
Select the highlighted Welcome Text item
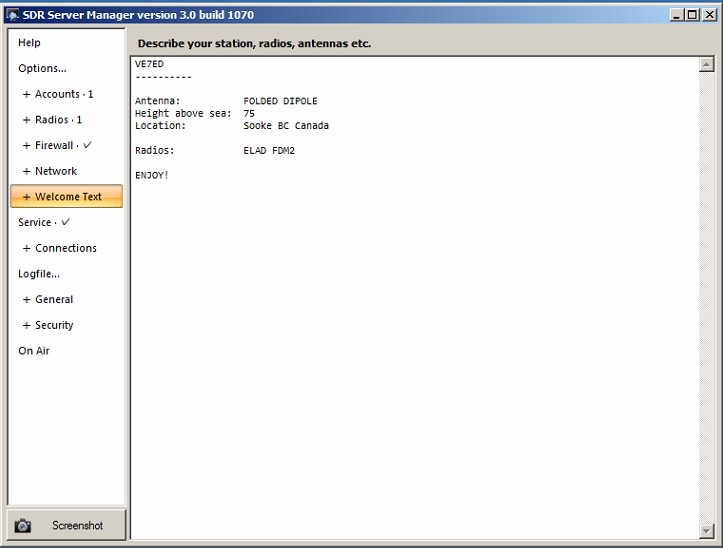(66, 197)
